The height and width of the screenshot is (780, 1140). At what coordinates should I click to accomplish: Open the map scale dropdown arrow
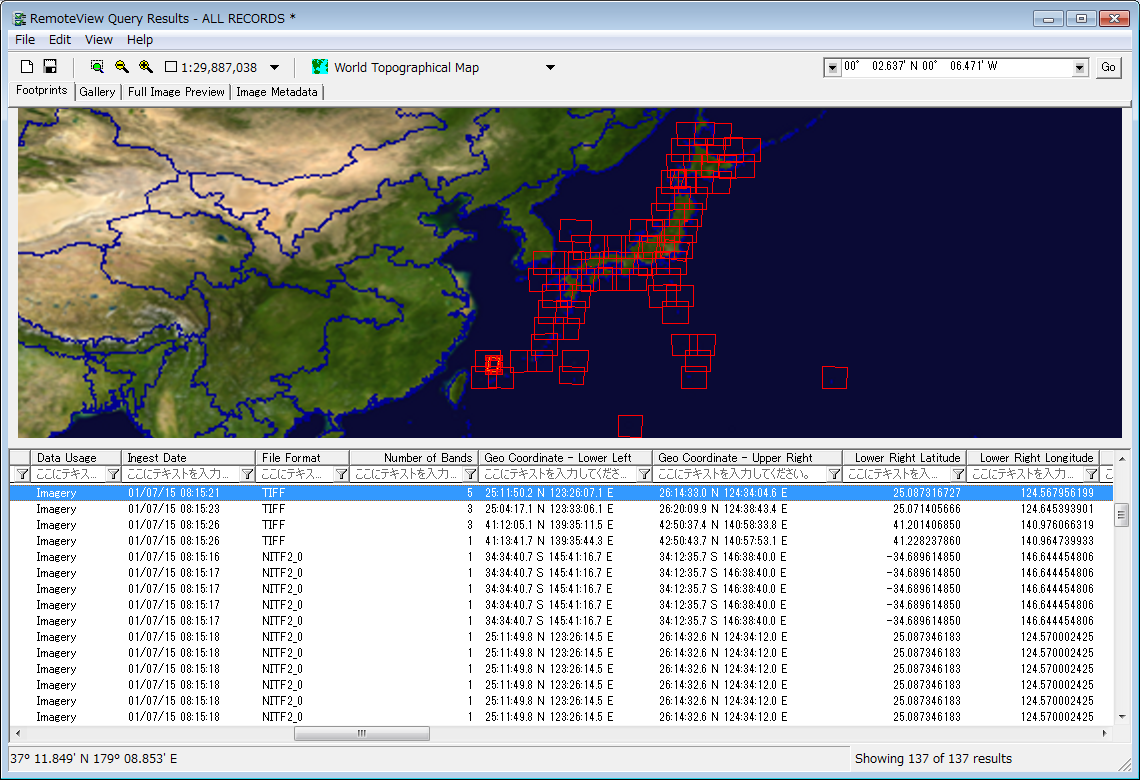click(275, 68)
